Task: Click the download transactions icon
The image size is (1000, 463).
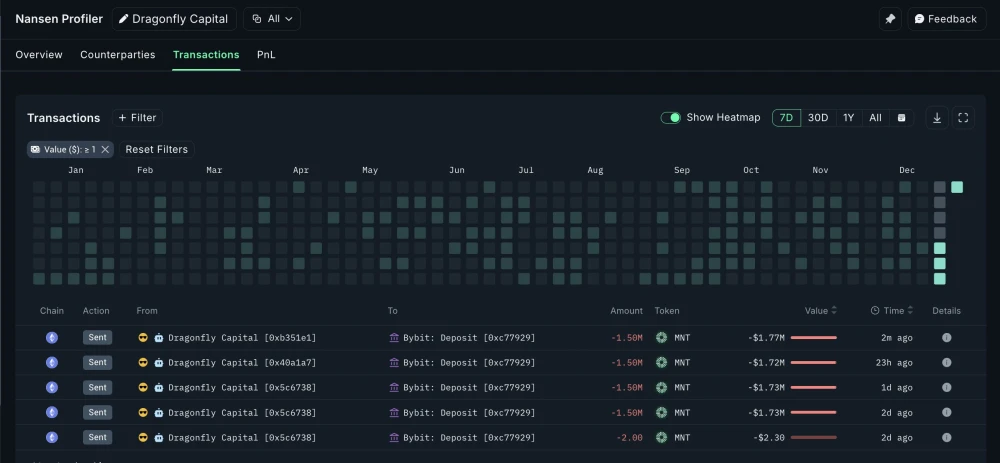Action: (937, 118)
